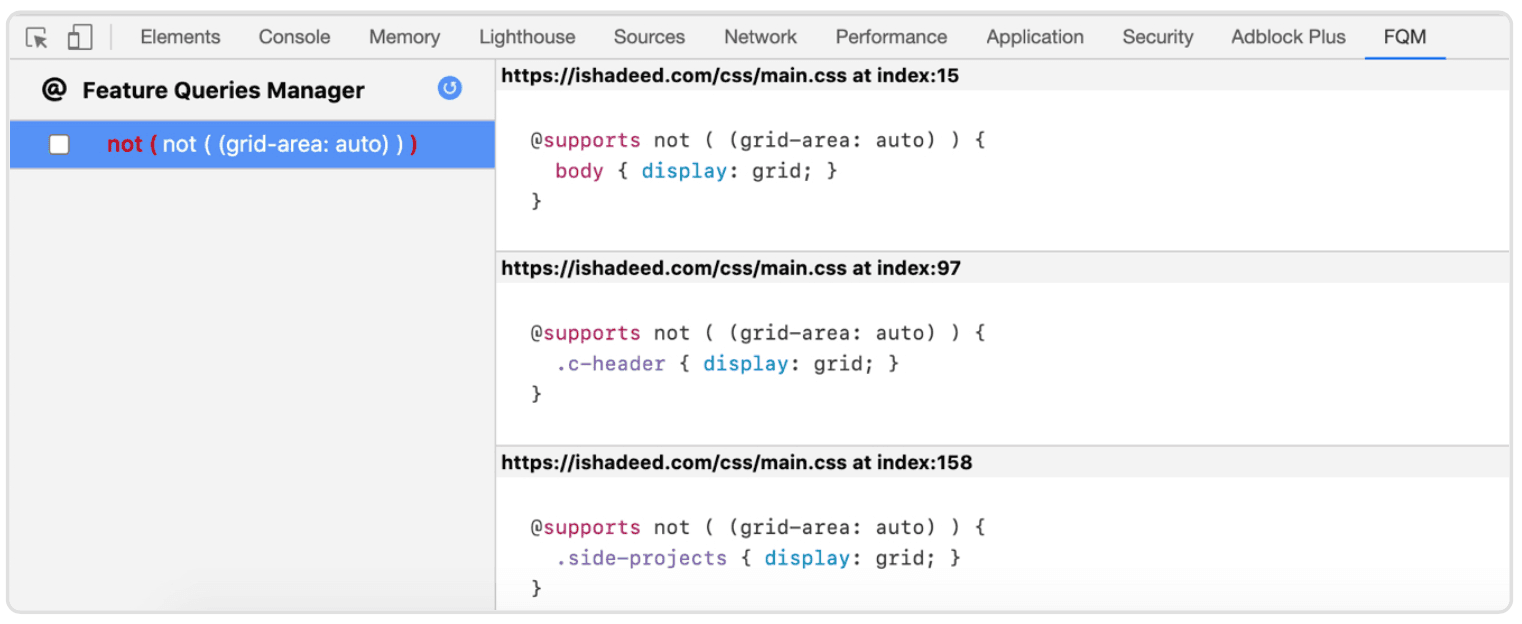Click the blue refresh icon
1522x624 pixels.
click(450, 89)
